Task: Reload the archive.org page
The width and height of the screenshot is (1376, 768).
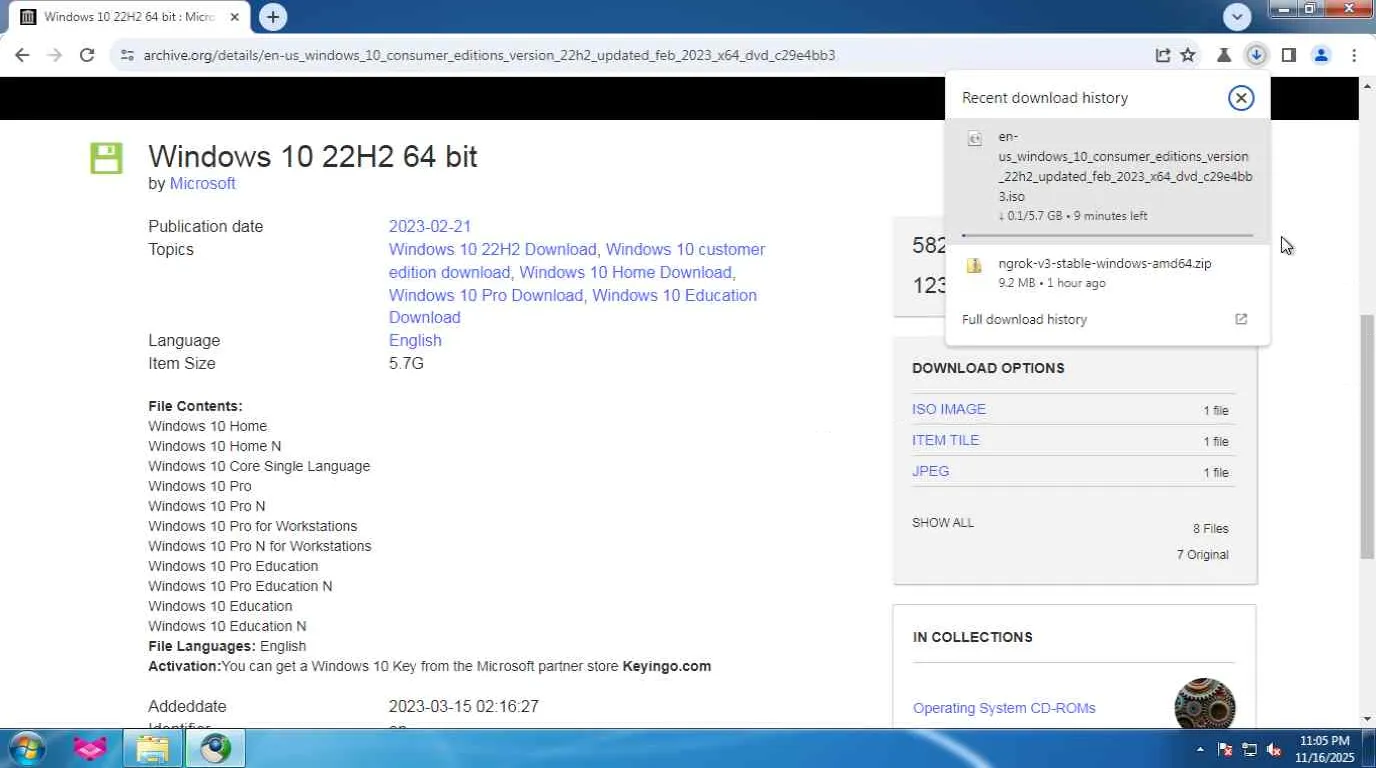Action: point(87,56)
